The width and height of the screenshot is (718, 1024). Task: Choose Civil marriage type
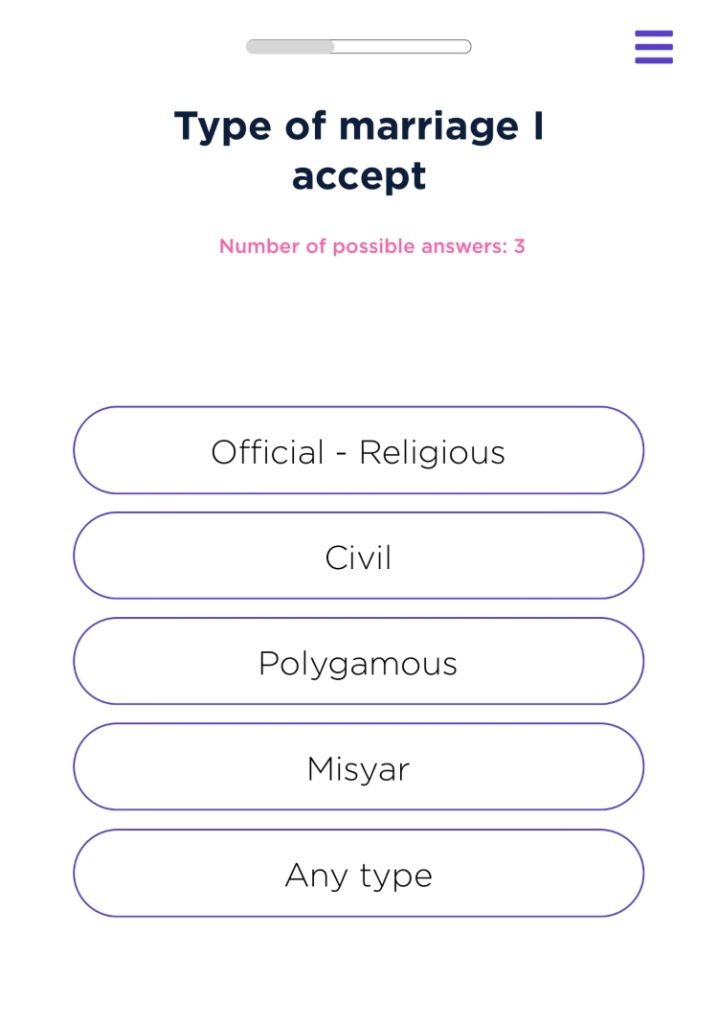click(358, 557)
